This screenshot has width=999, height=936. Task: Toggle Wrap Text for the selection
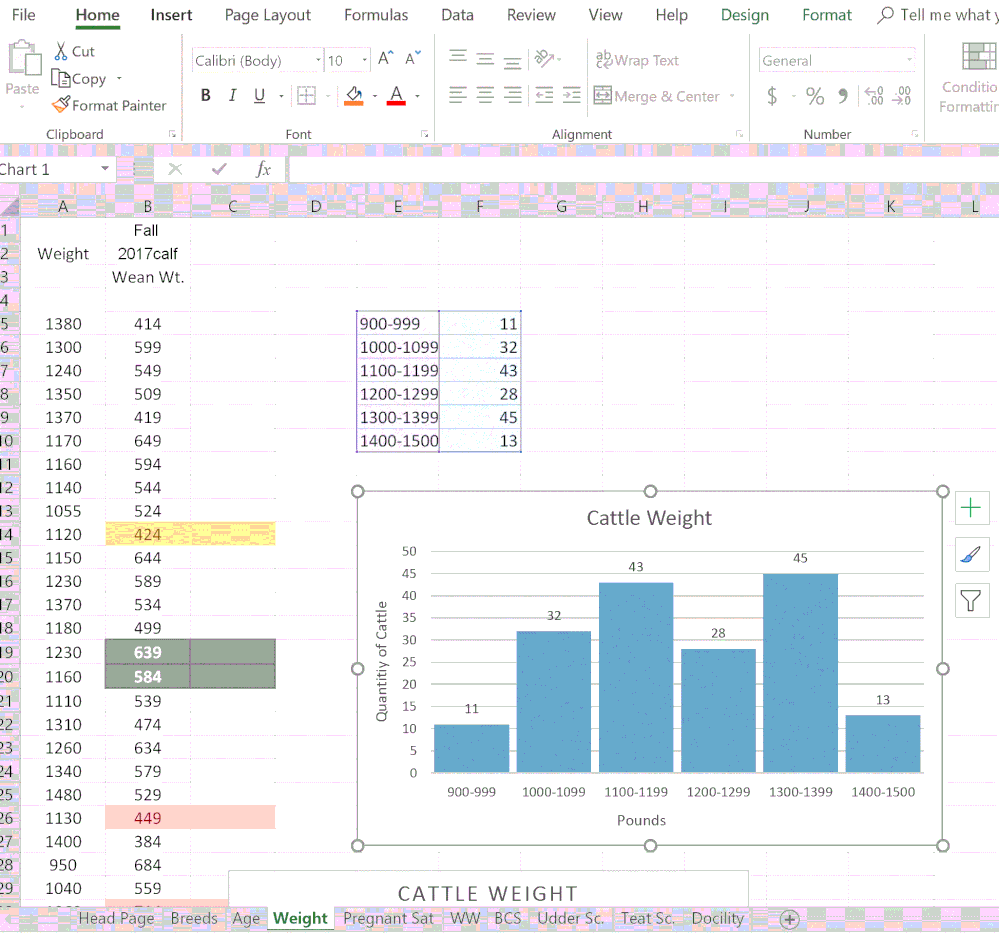(x=637, y=60)
